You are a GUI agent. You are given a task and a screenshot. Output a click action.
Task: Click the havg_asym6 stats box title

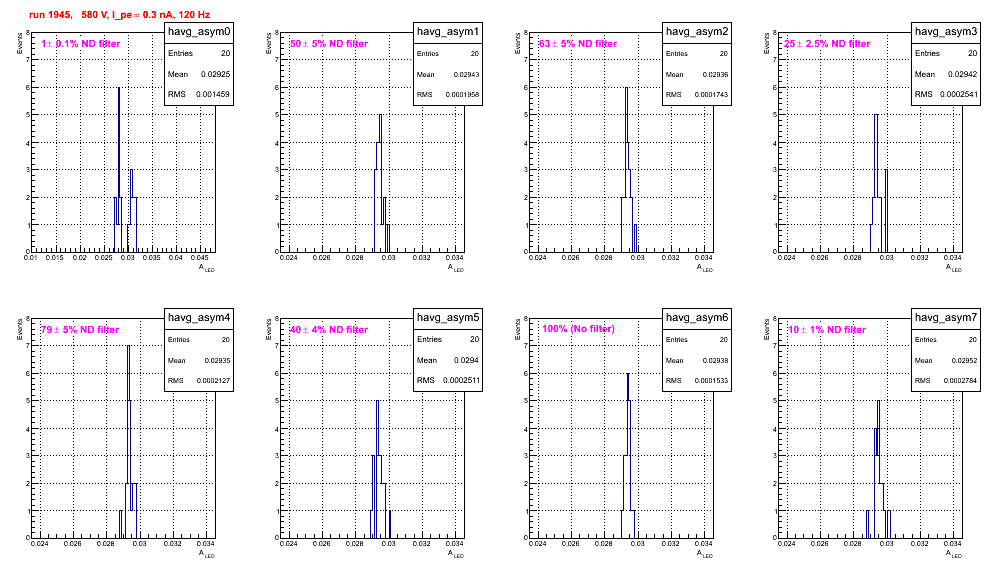(x=697, y=318)
